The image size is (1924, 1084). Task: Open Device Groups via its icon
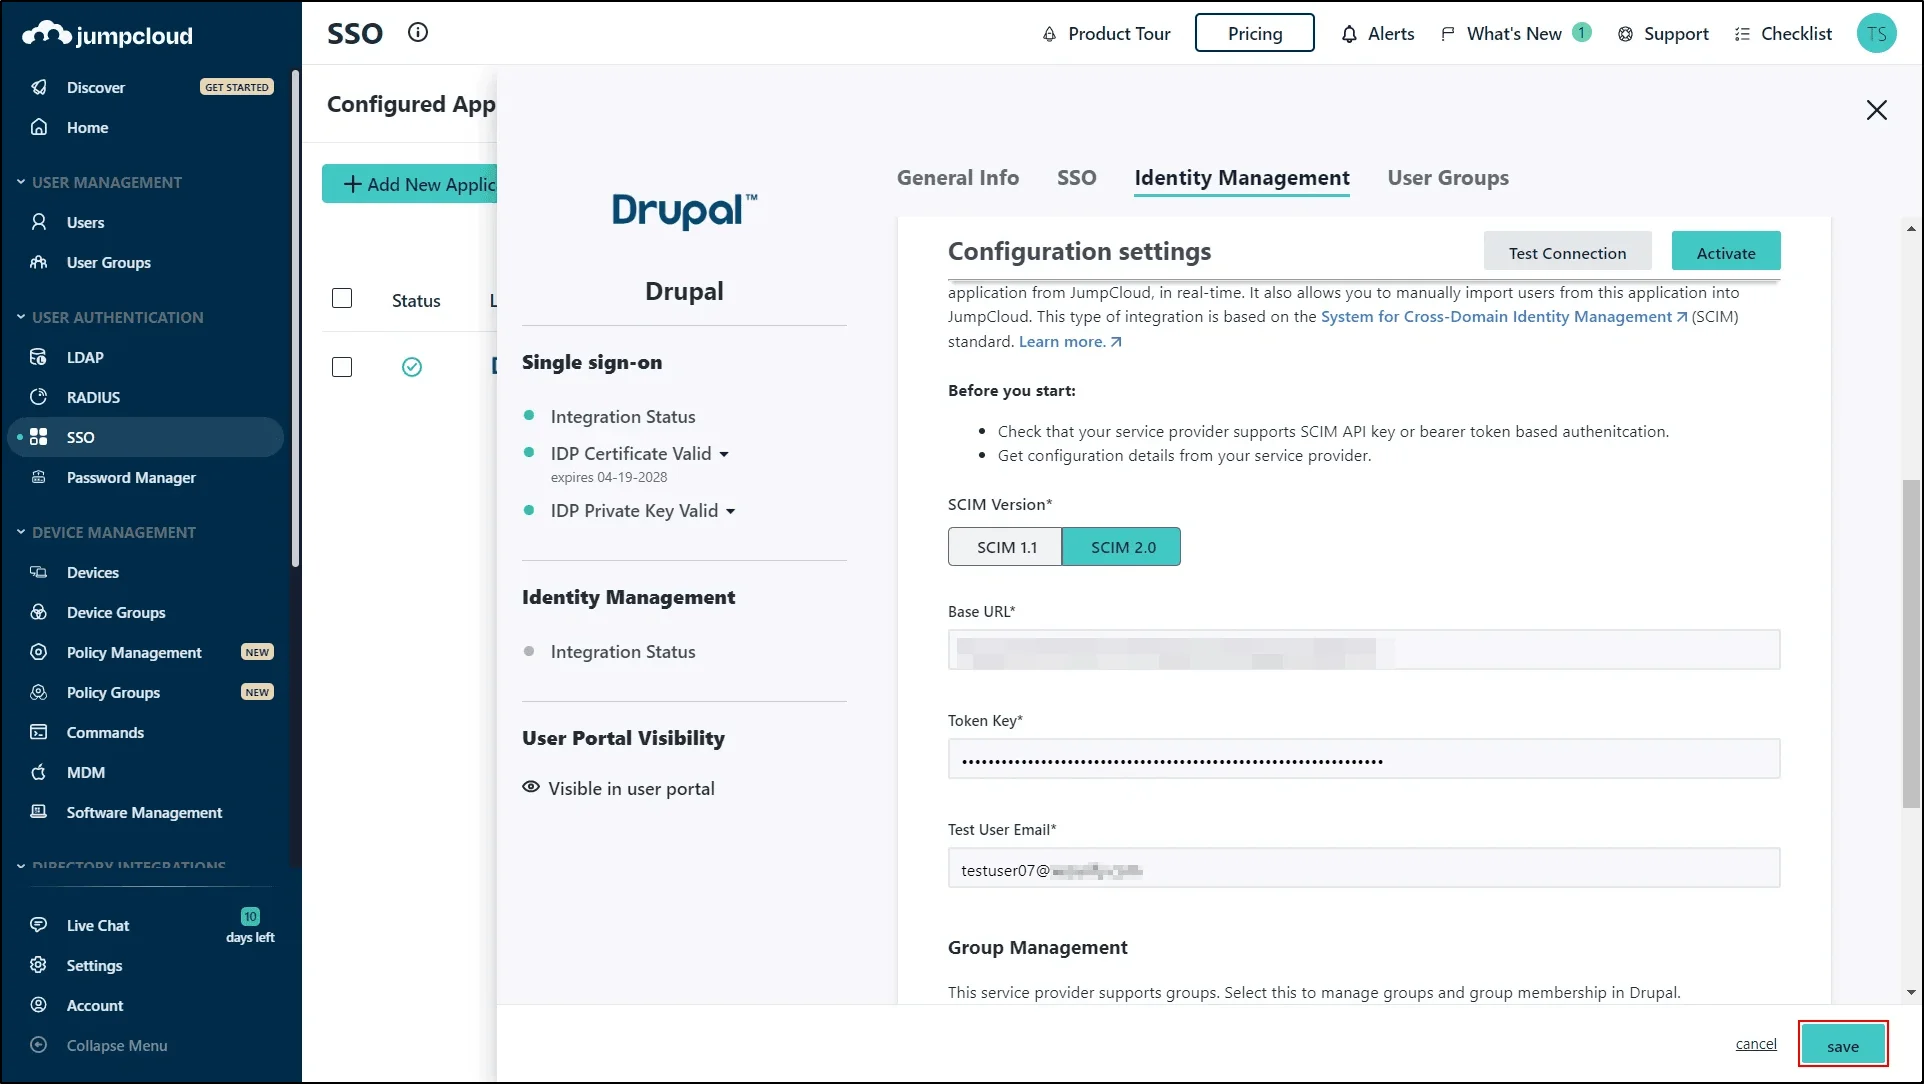click(x=39, y=612)
